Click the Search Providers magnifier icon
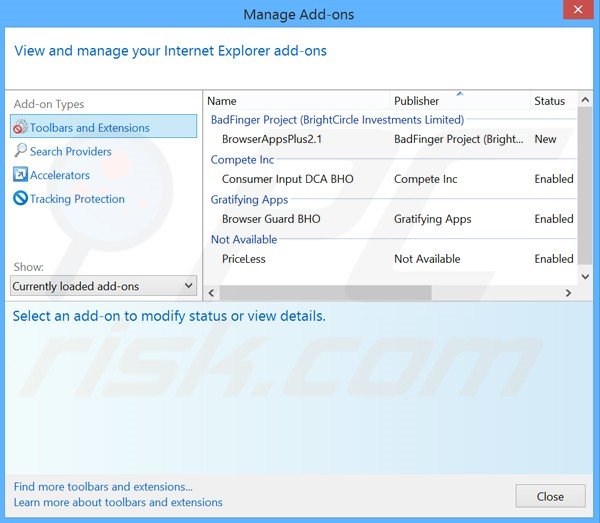Image resolution: width=600 pixels, height=523 pixels. [20, 150]
